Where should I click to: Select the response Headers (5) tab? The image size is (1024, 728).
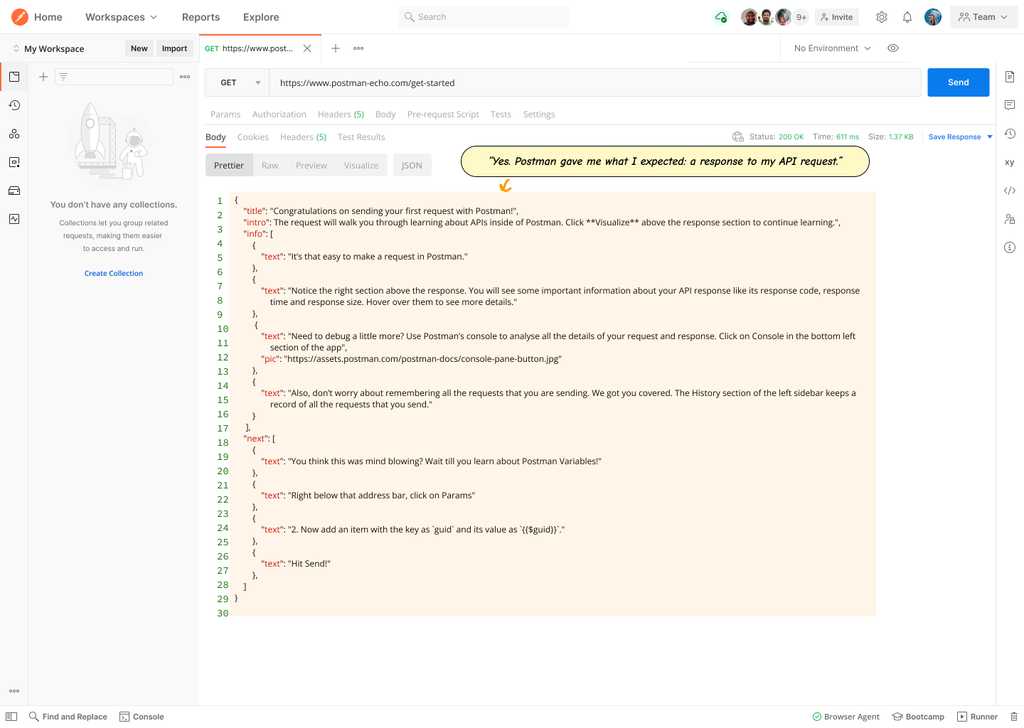303,137
